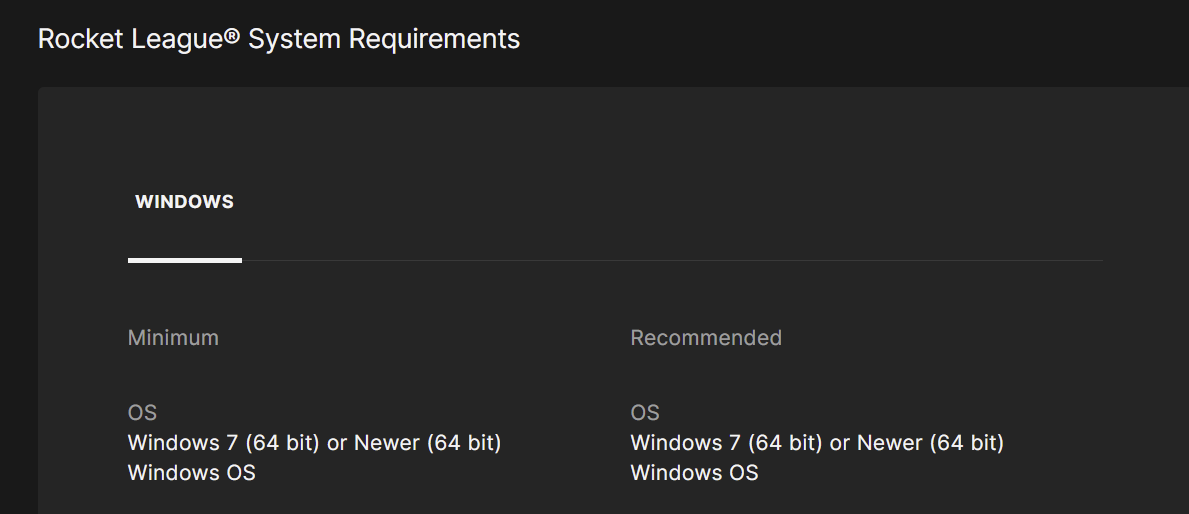Click the Rocket League System Requirements heading

(x=279, y=39)
